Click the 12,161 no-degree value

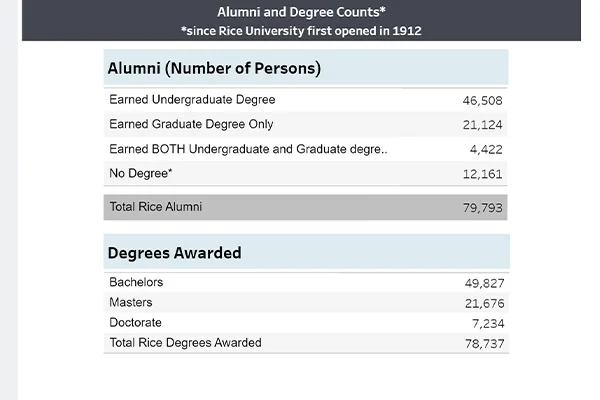484,174
